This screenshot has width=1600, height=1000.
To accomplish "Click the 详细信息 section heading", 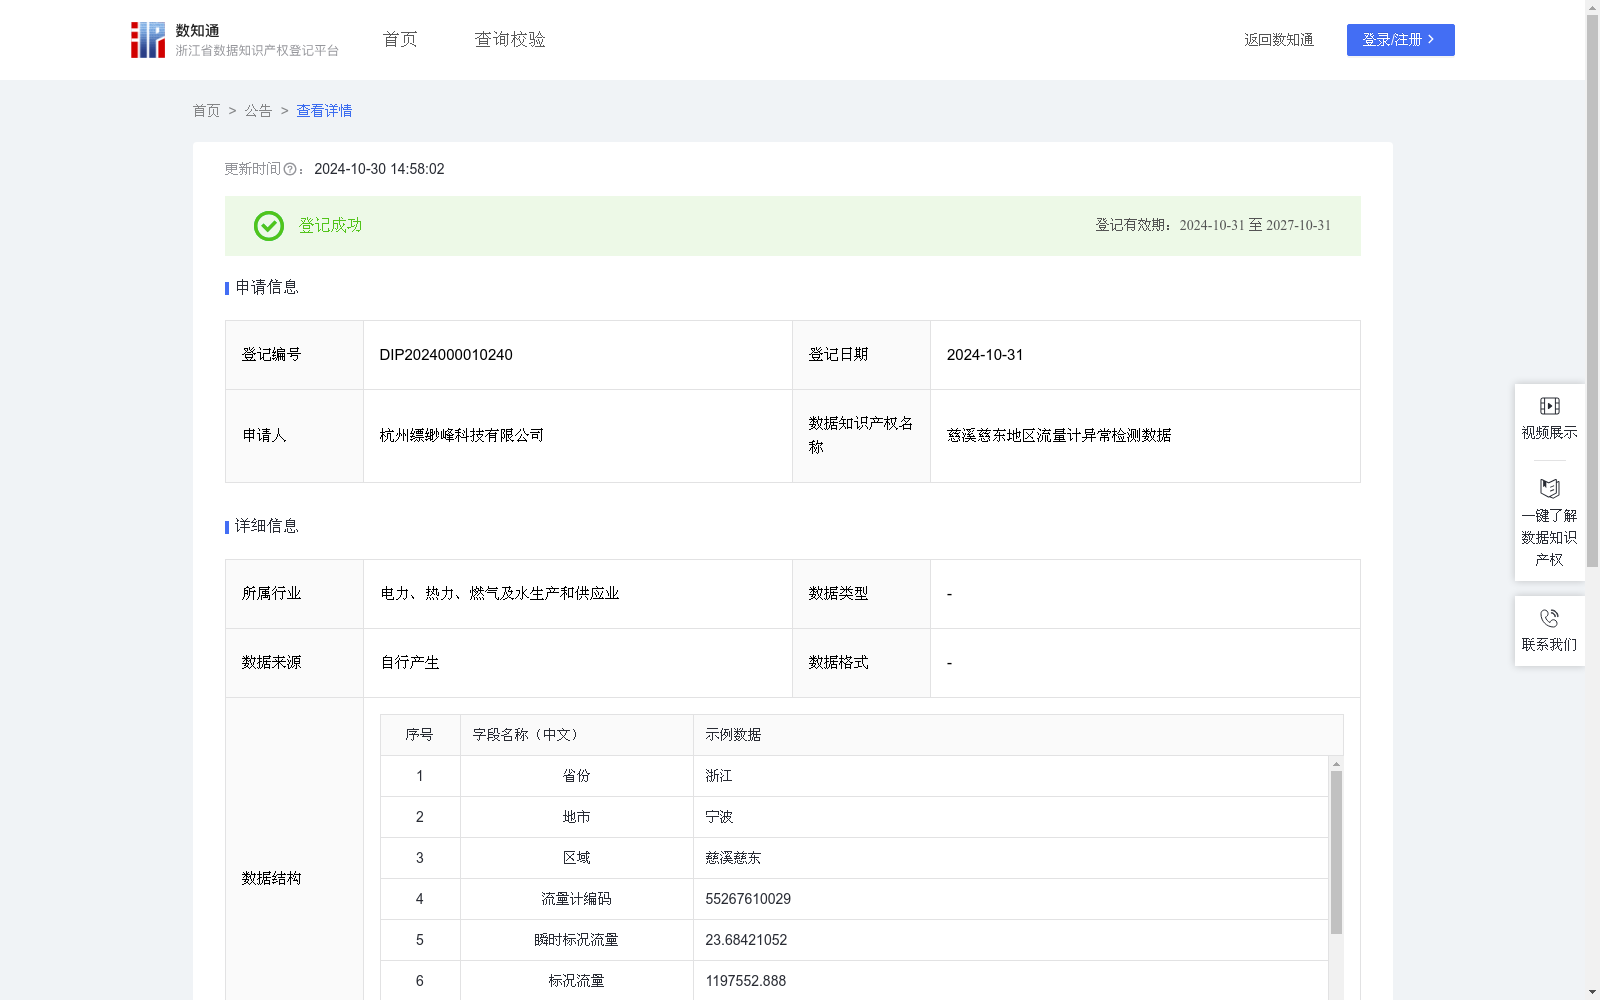I will [x=267, y=527].
